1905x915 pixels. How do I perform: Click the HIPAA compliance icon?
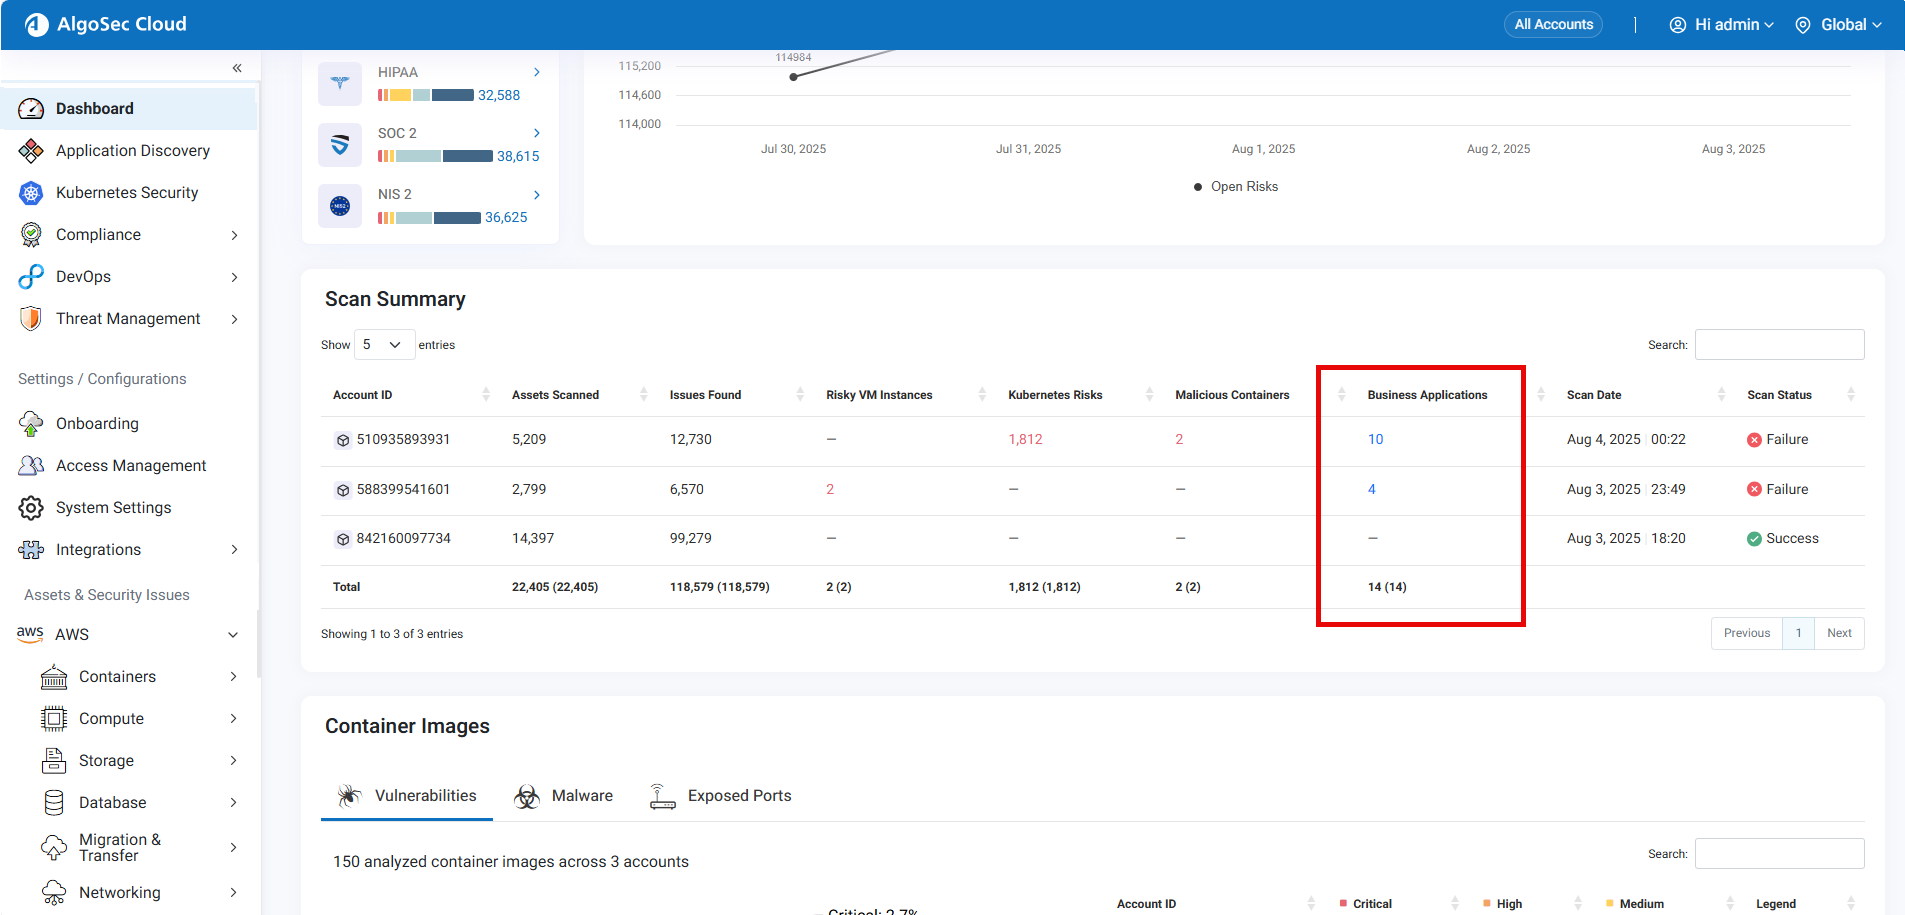(x=340, y=84)
